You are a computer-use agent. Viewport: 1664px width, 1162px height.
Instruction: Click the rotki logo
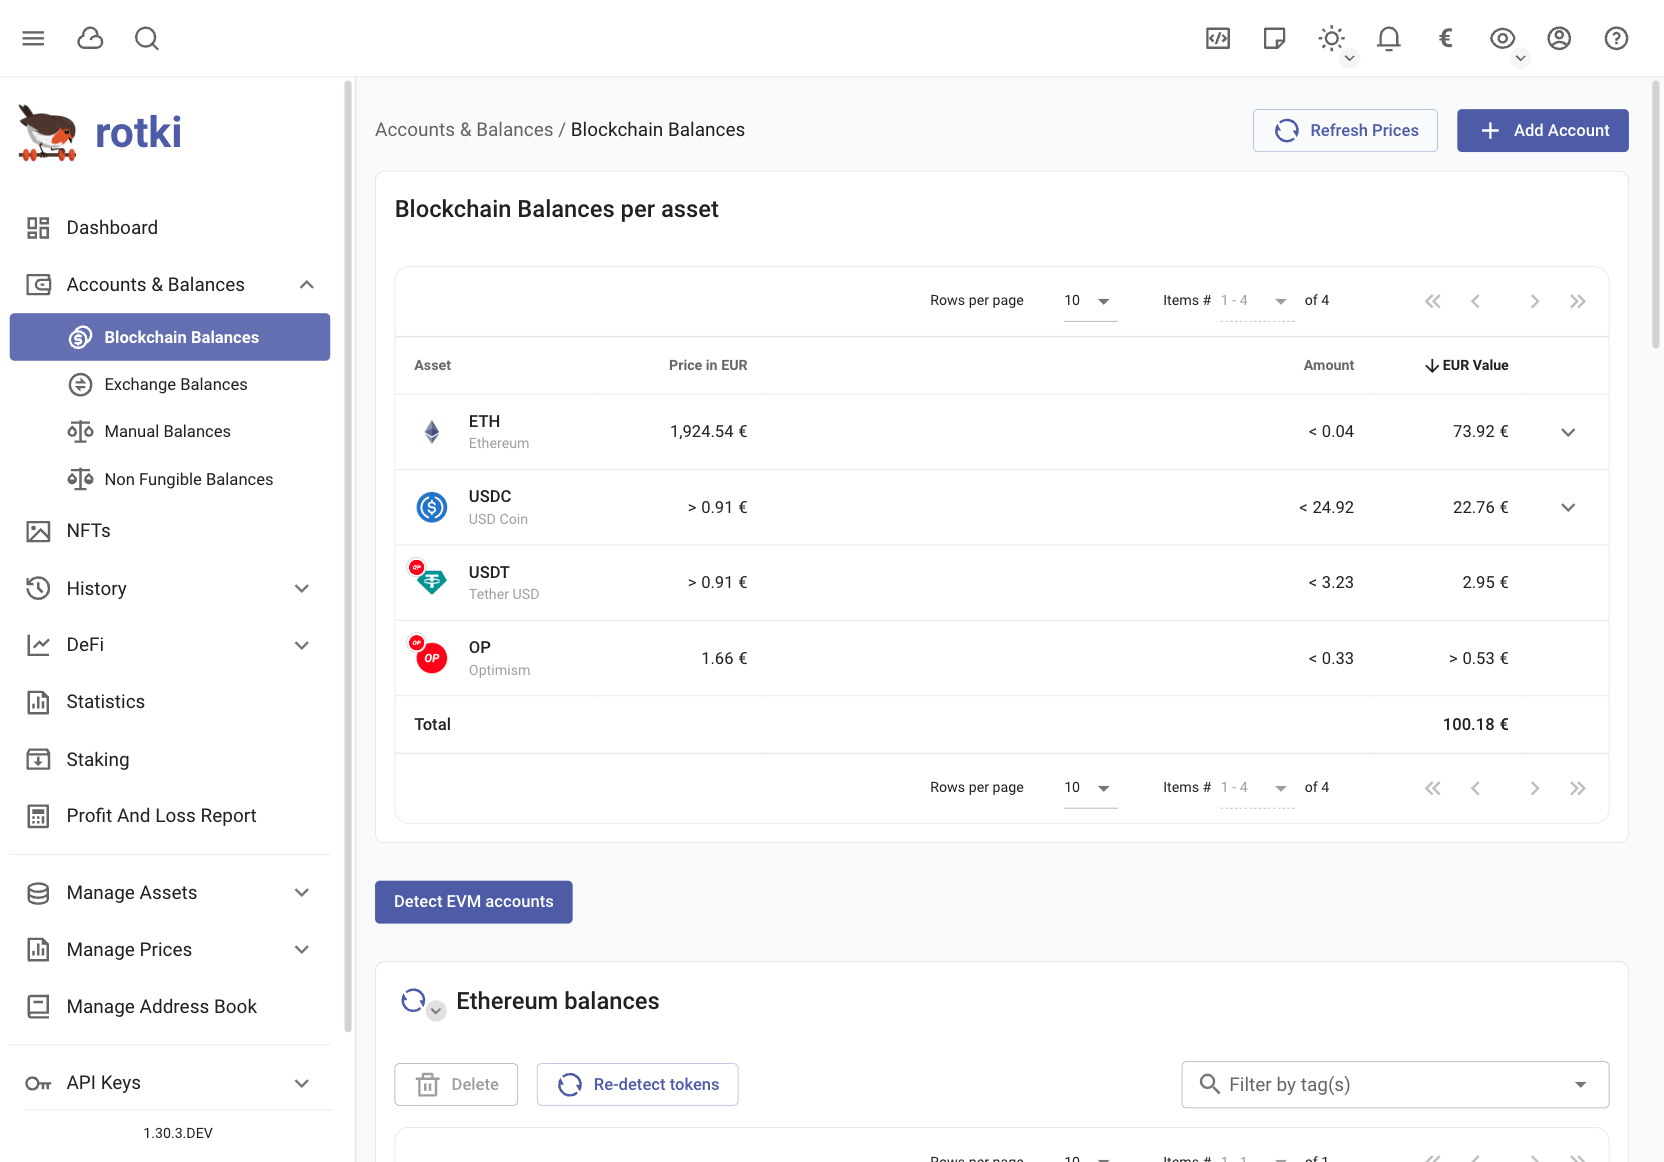click(x=100, y=132)
